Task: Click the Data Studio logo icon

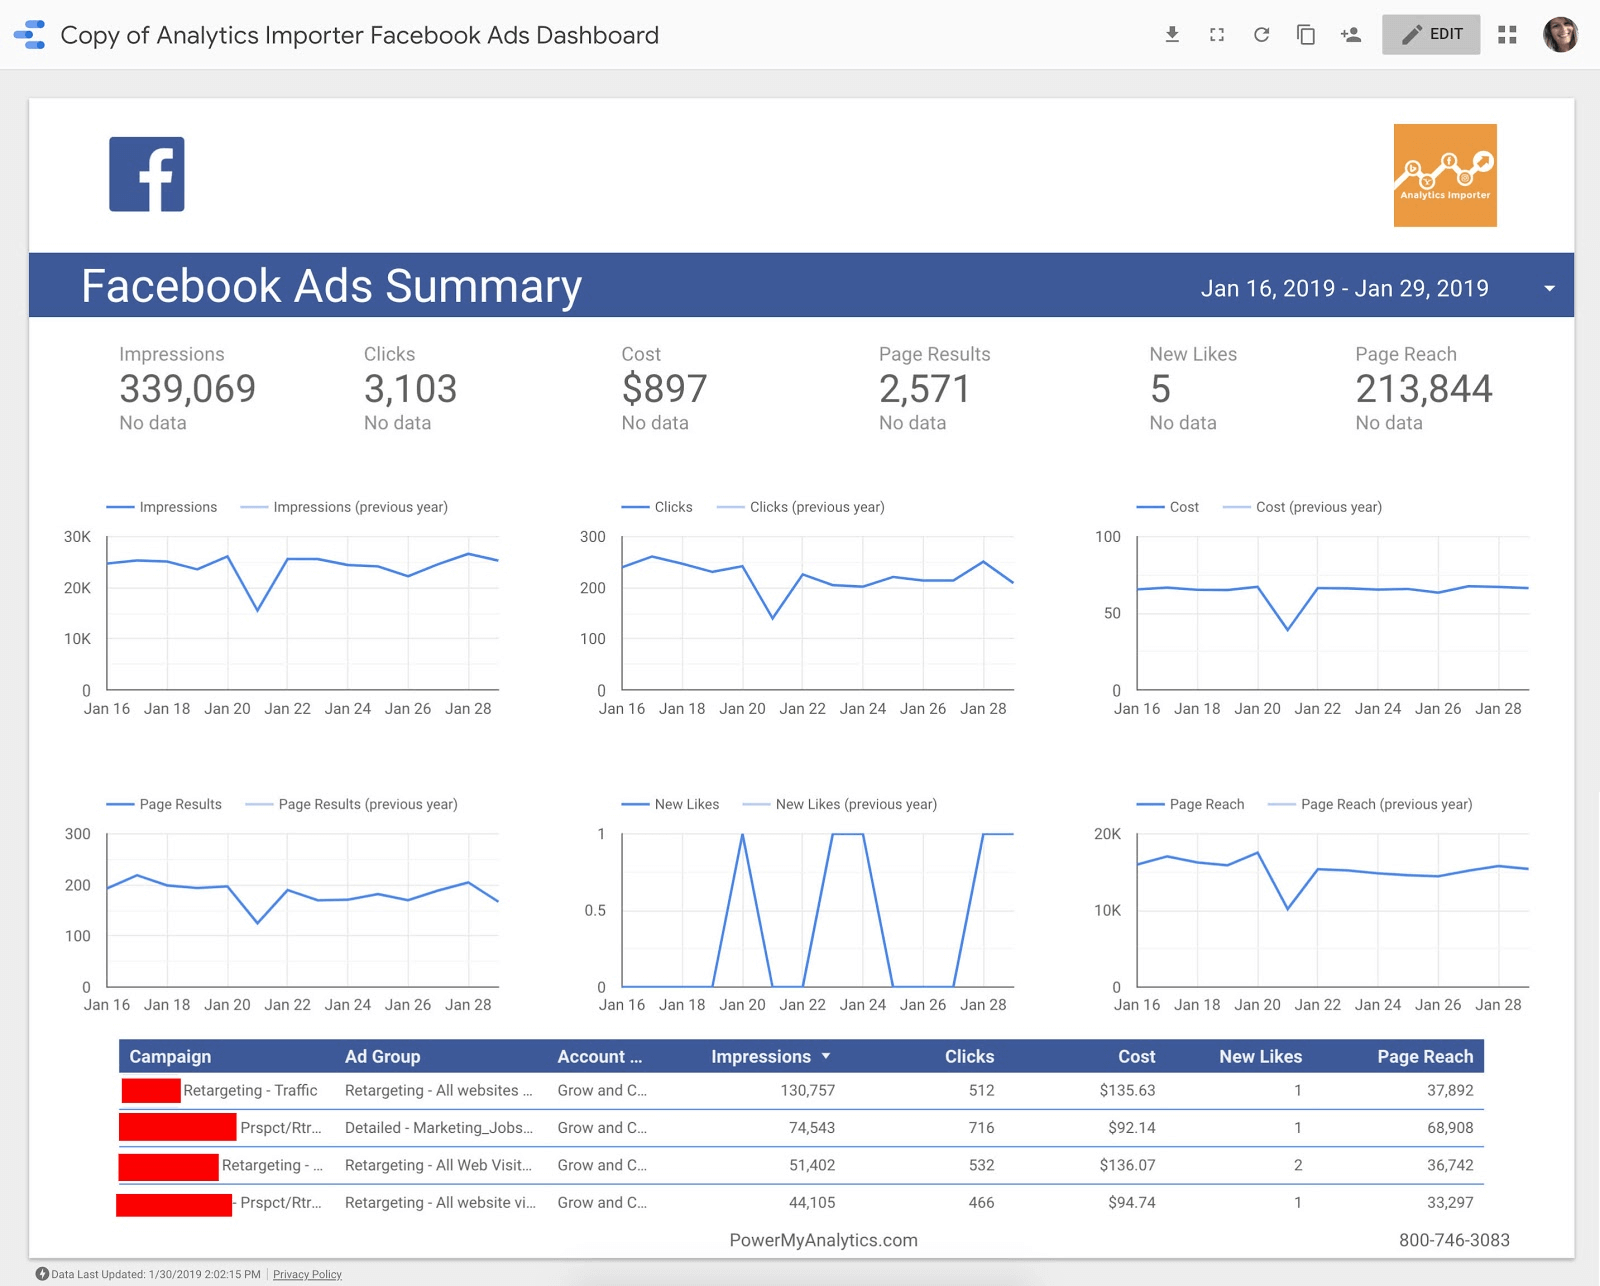Action: (30, 35)
